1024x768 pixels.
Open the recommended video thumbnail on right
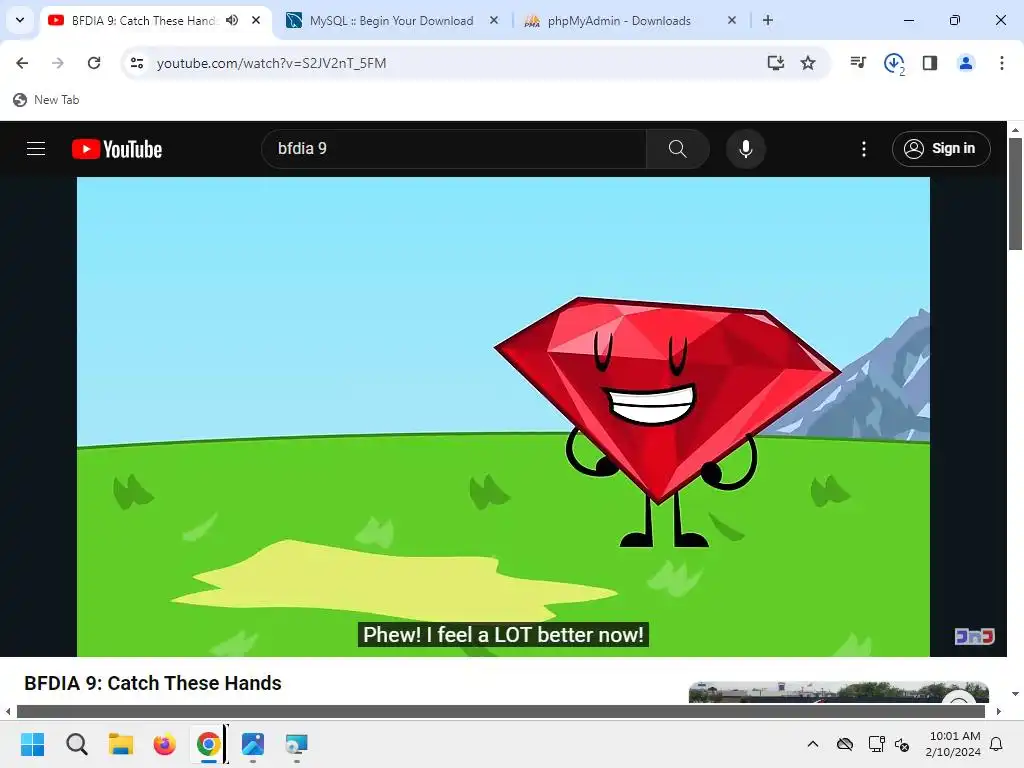pyautogui.click(x=839, y=692)
